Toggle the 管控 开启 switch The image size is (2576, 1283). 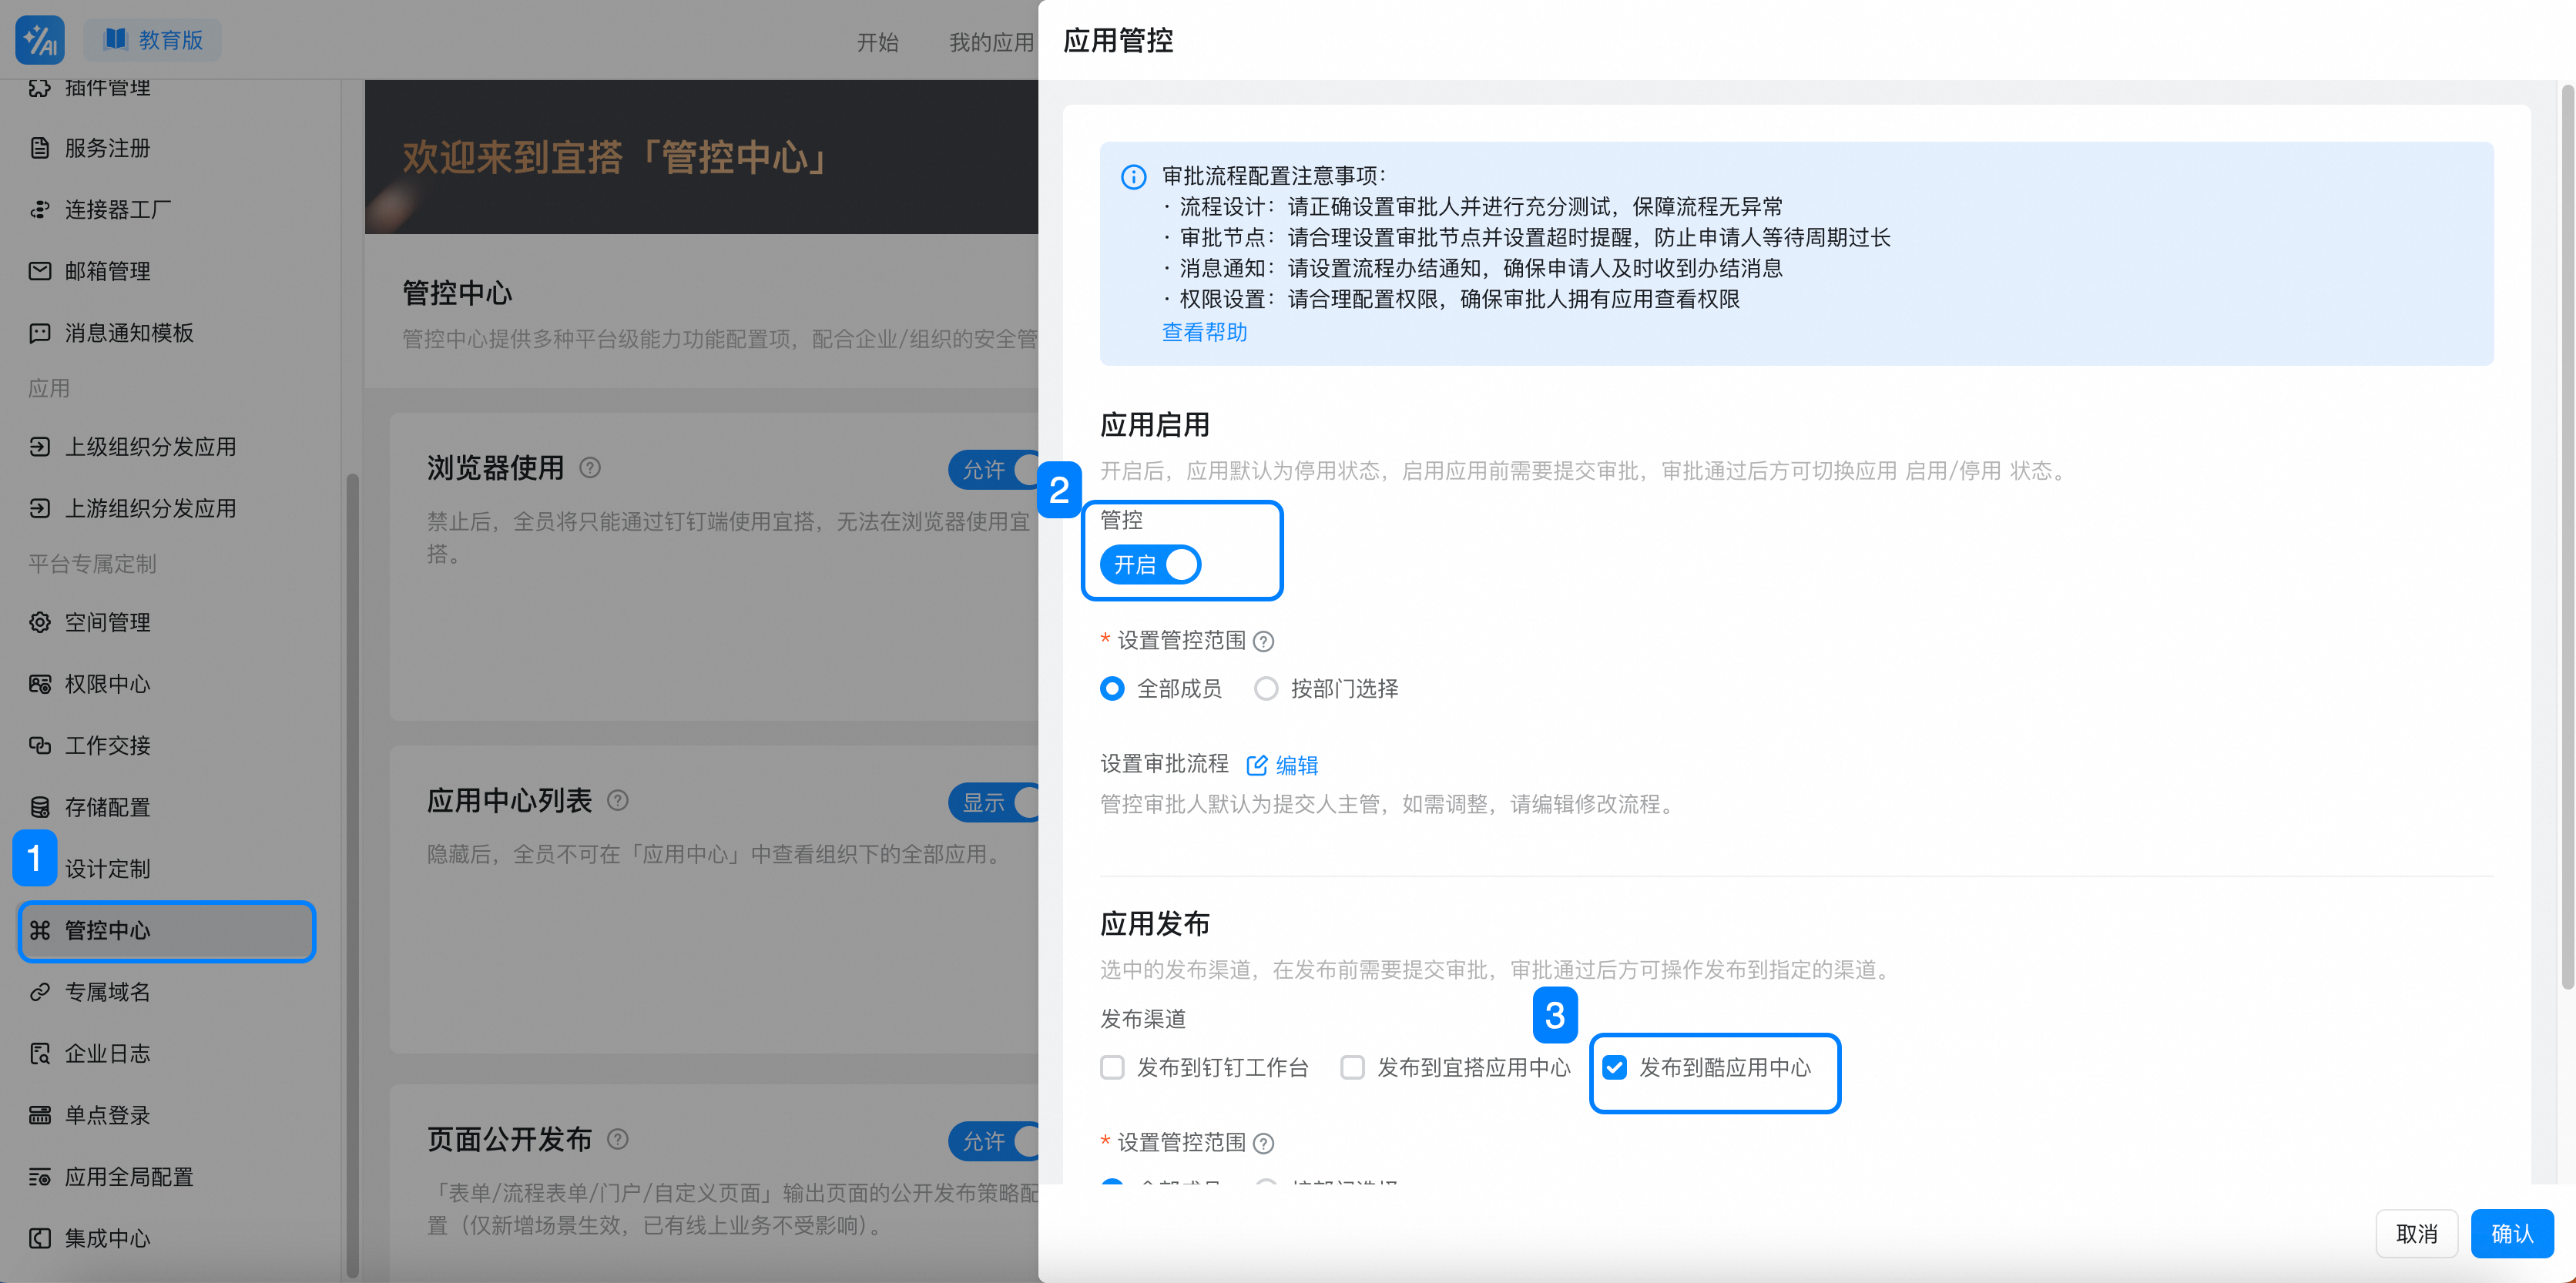1150,564
